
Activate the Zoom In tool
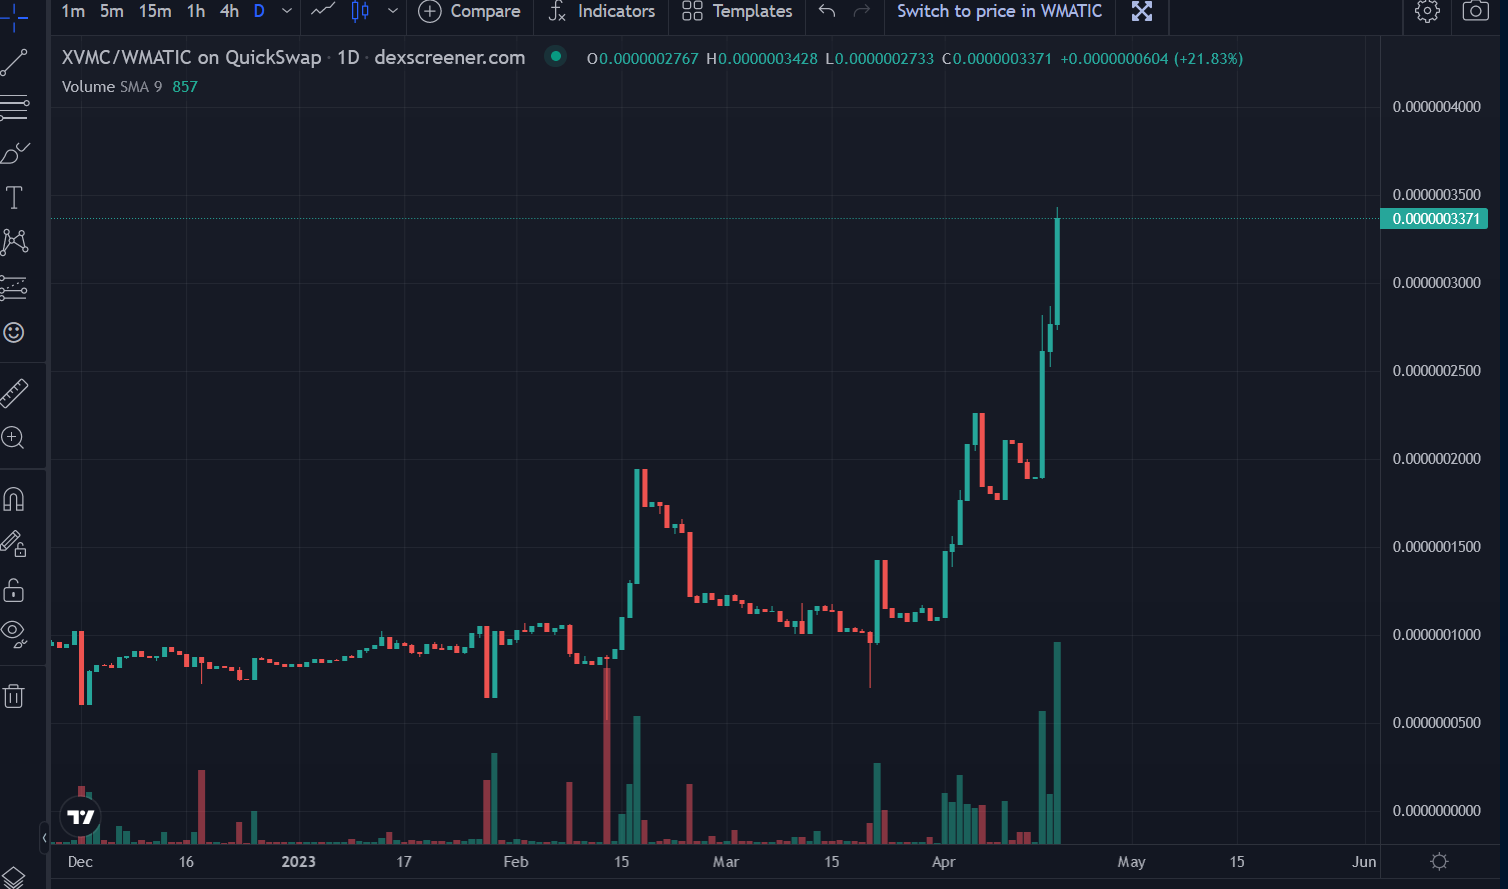tap(14, 437)
